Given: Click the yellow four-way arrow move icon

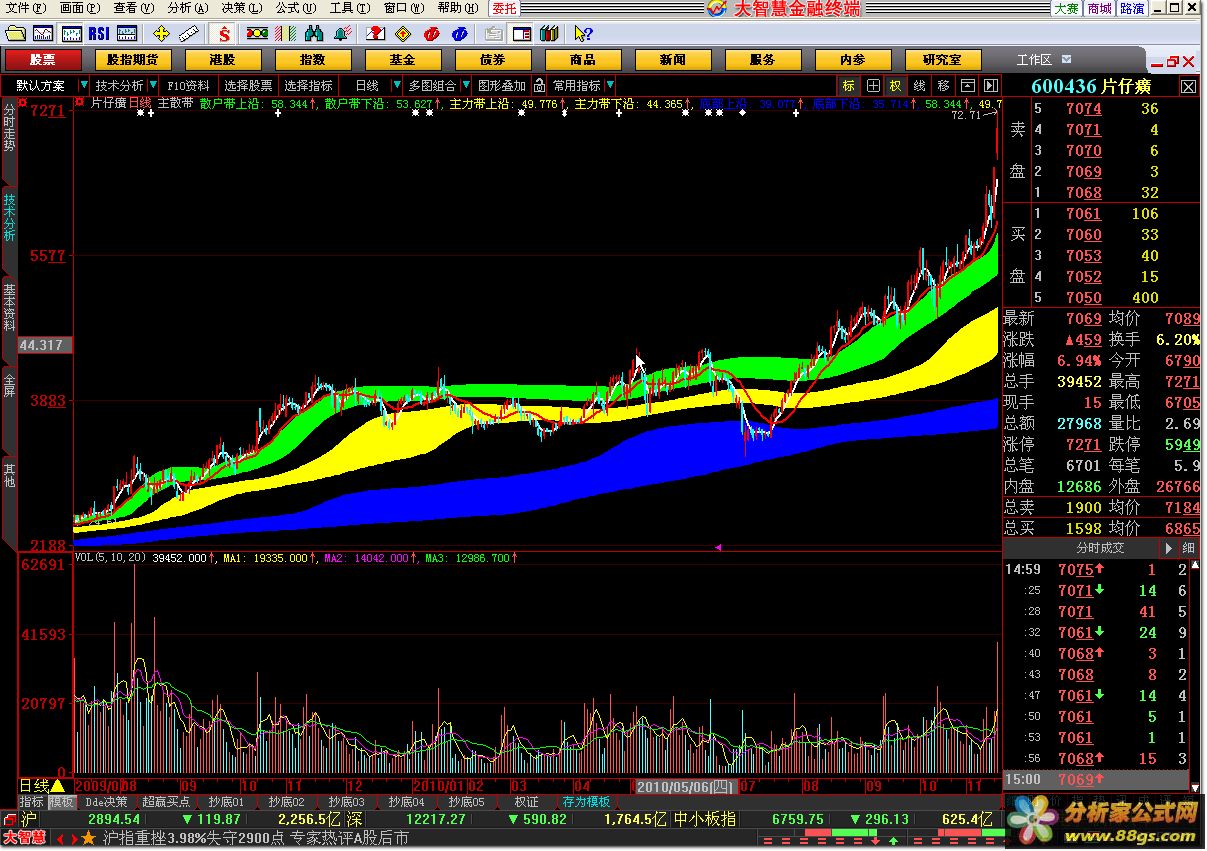Looking at the screenshot, I should coord(160,34).
